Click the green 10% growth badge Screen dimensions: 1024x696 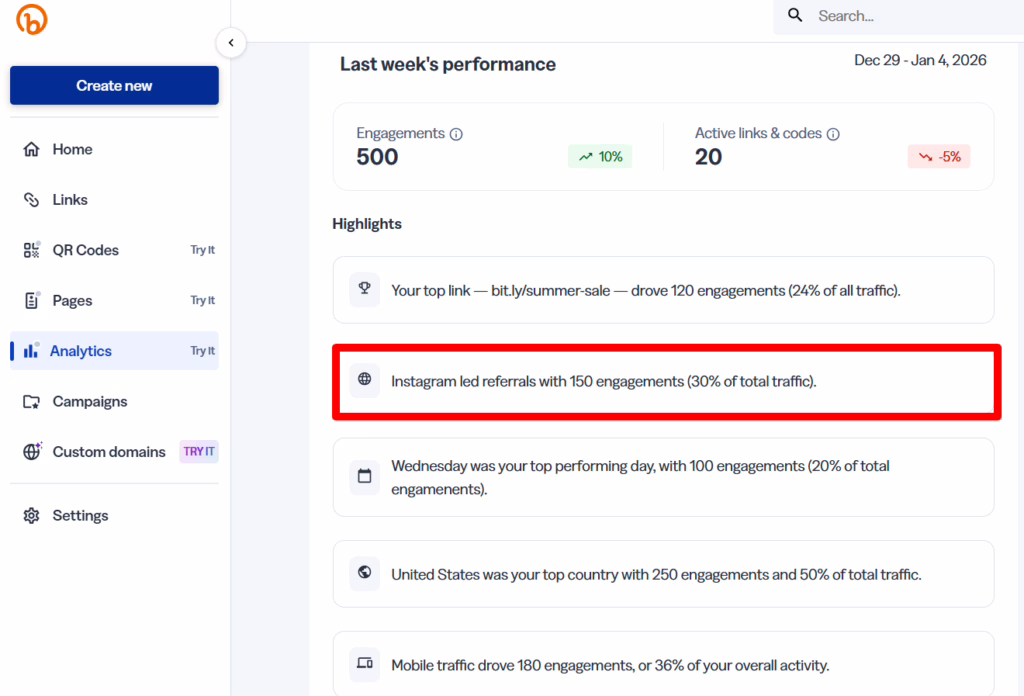(x=599, y=156)
